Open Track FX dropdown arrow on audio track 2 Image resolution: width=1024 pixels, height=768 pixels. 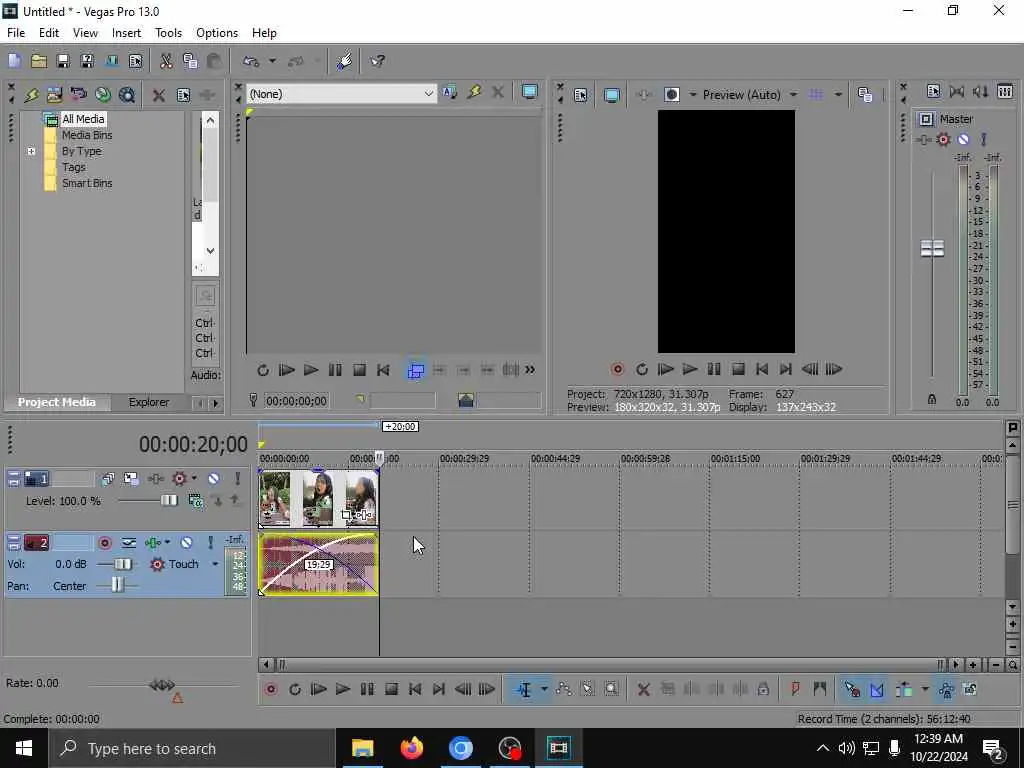point(167,543)
